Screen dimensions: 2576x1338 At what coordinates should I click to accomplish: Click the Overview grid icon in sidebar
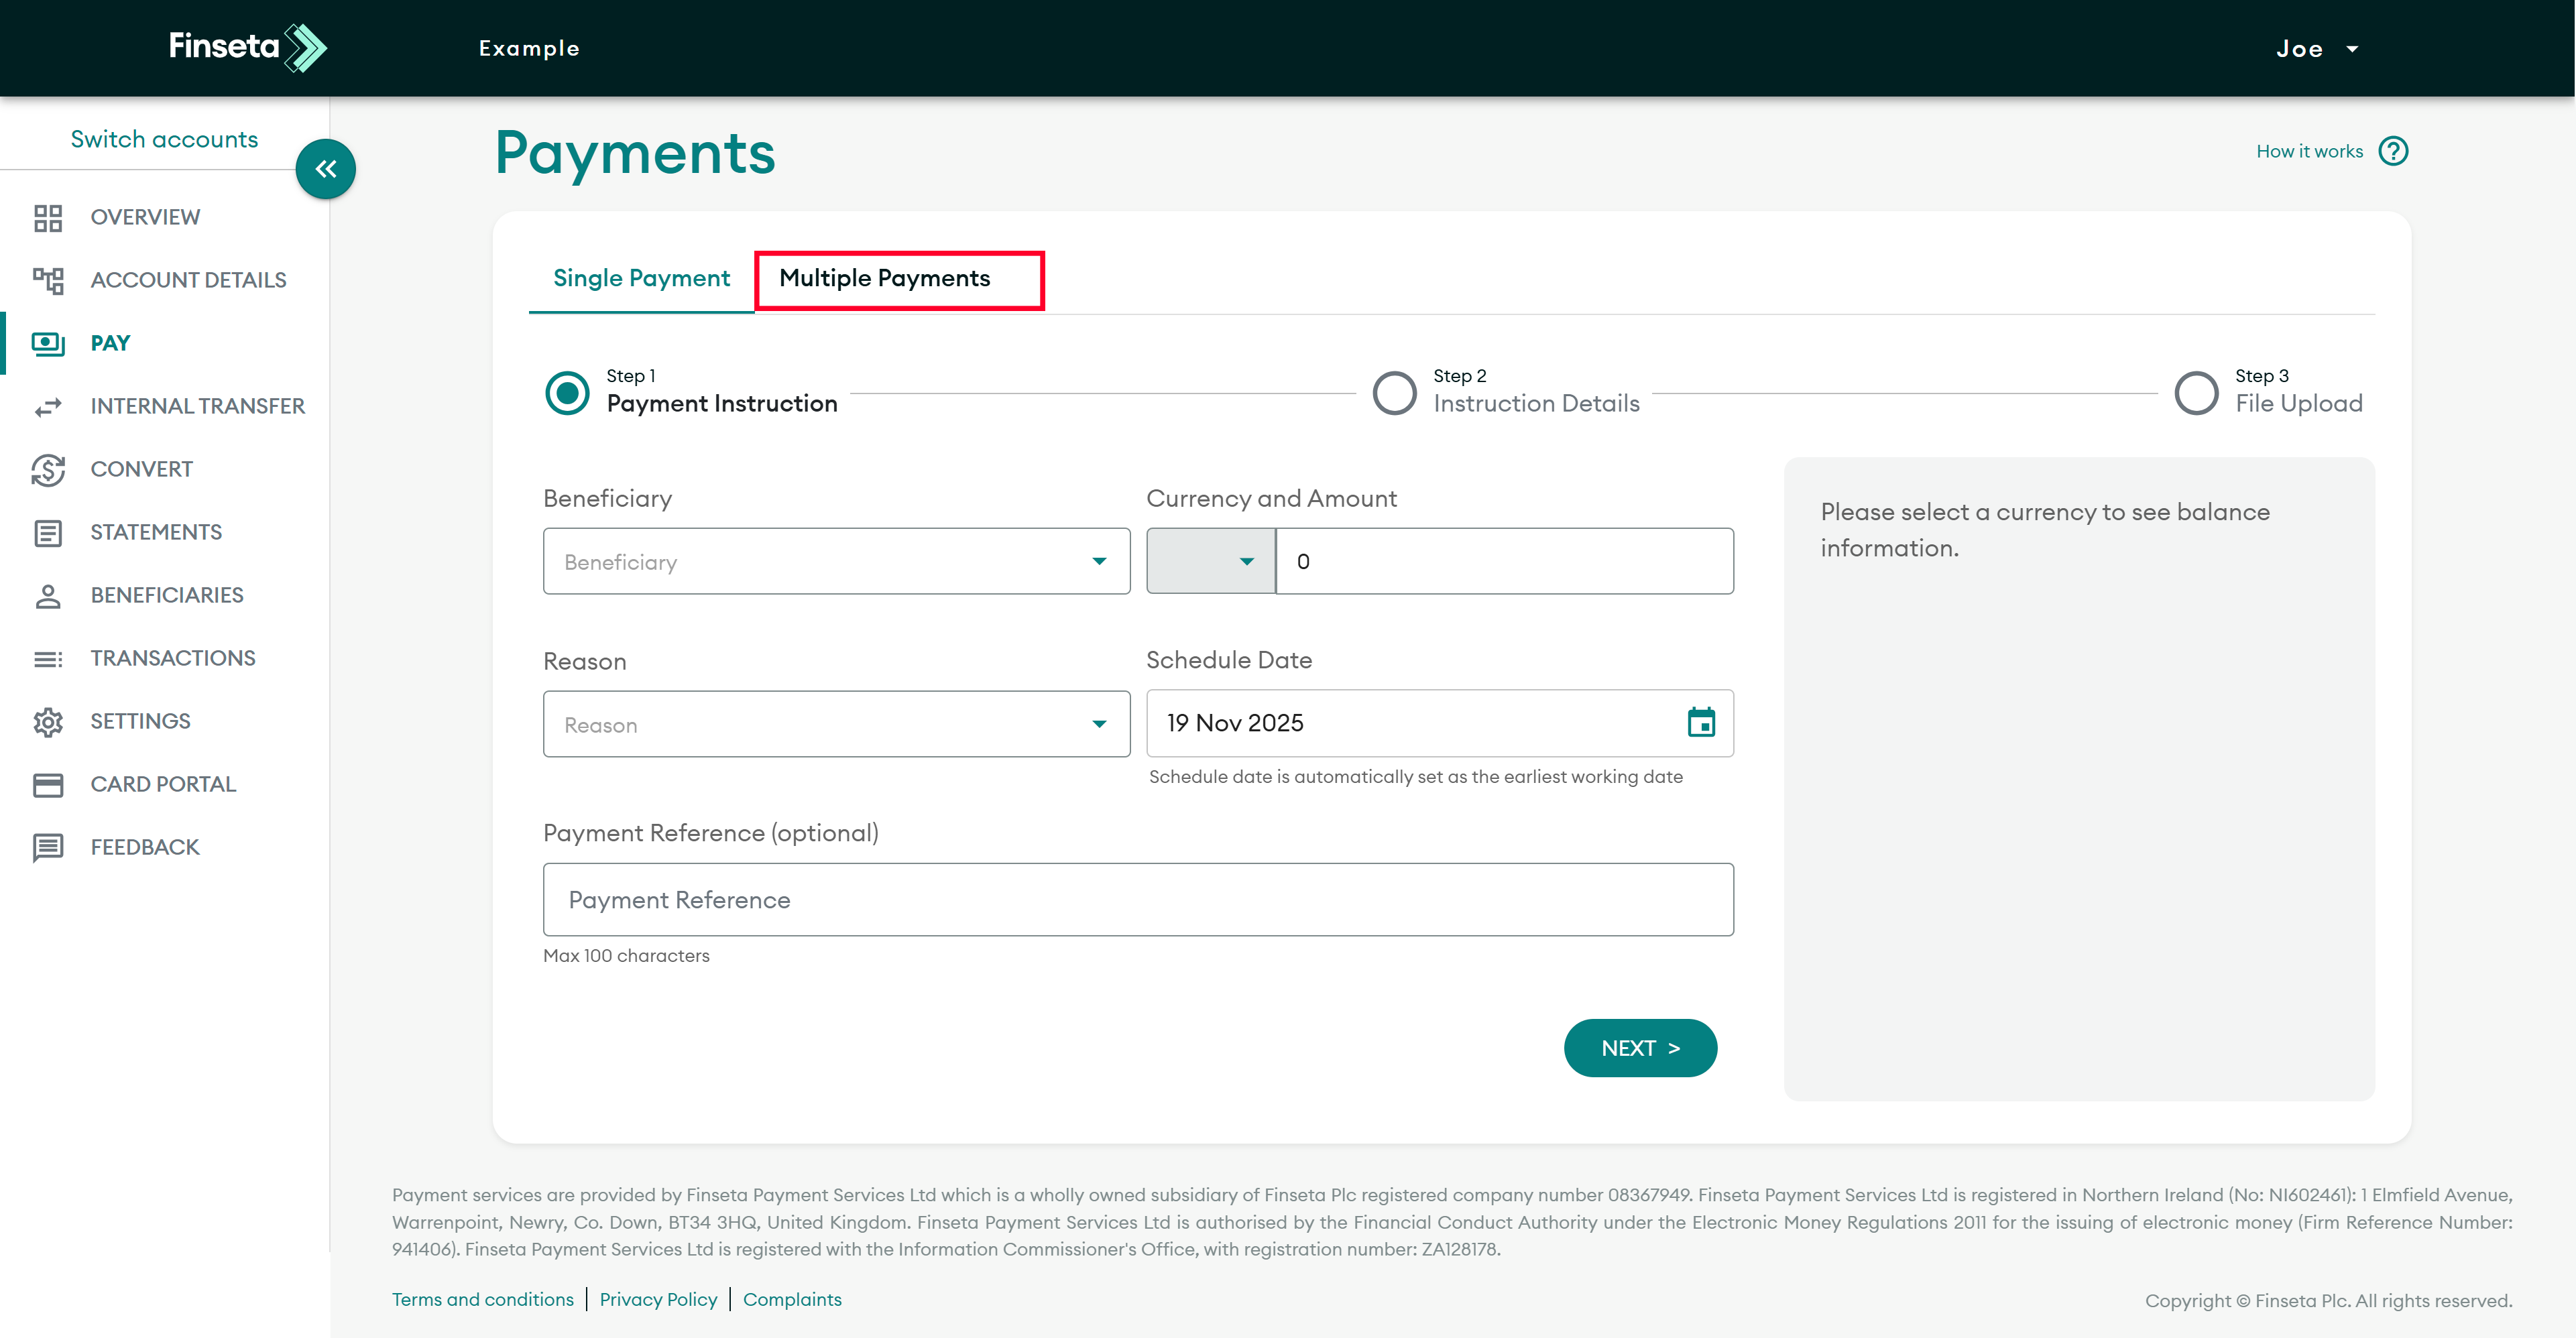pos(48,217)
